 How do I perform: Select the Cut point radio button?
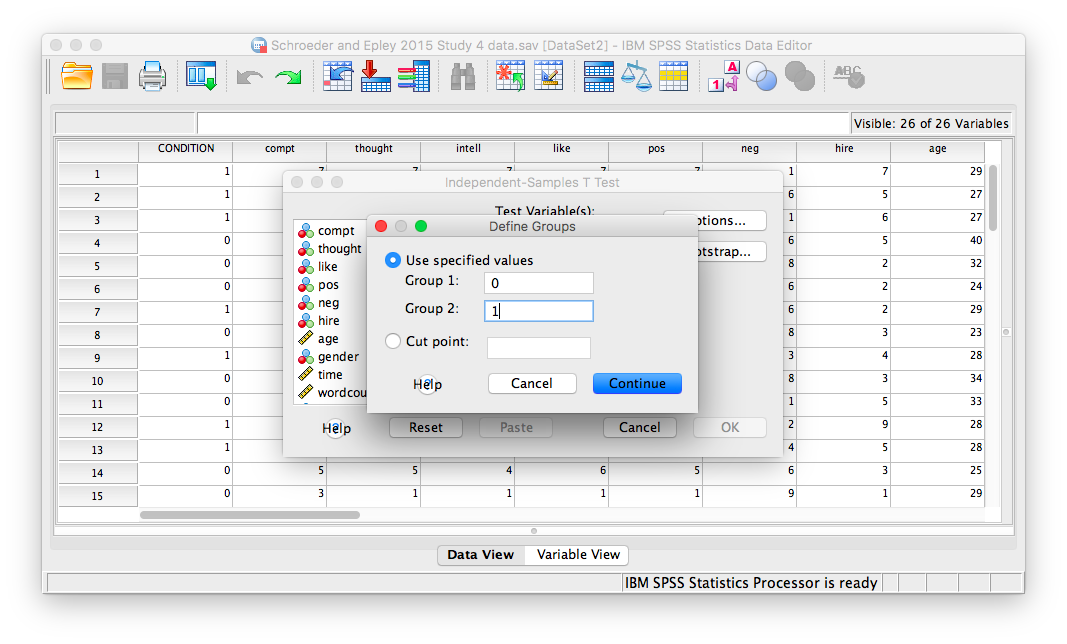click(x=393, y=341)
